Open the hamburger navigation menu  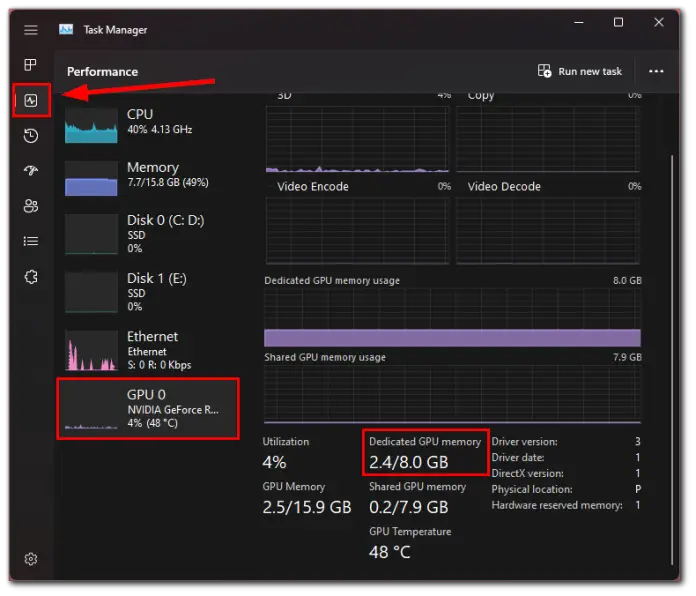click(31, 30)
